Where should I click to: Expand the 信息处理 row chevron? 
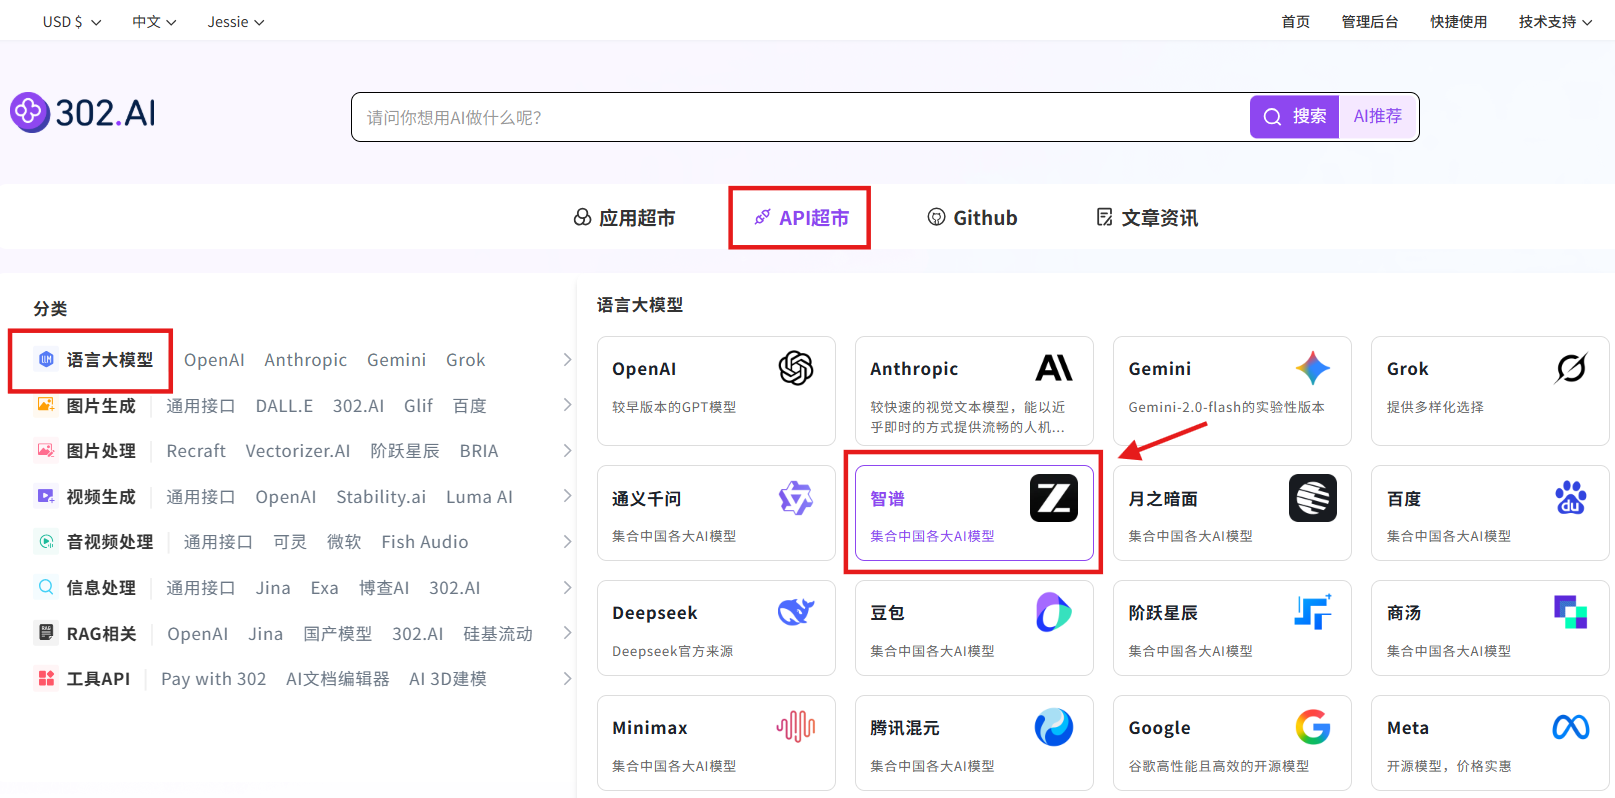567,587
